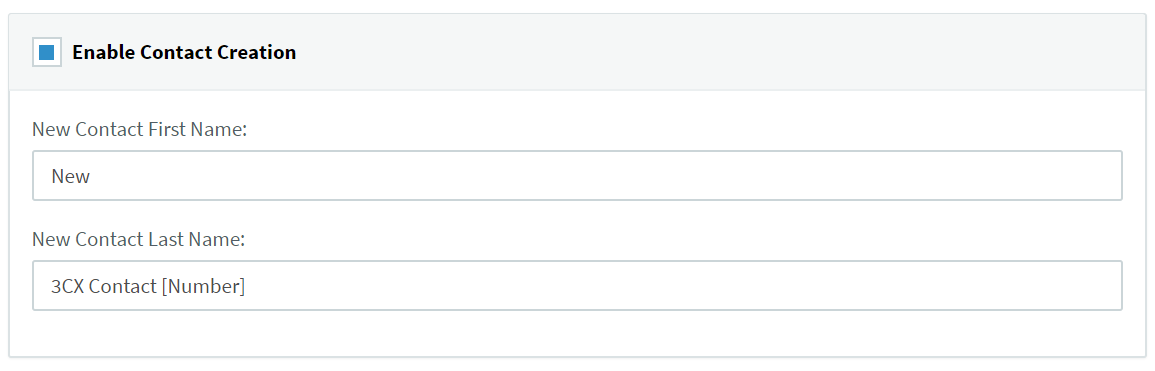Viewport: 1155px width, 371px height.
Task: Click the "3CX" word in last name field
Action: (68, 286)
